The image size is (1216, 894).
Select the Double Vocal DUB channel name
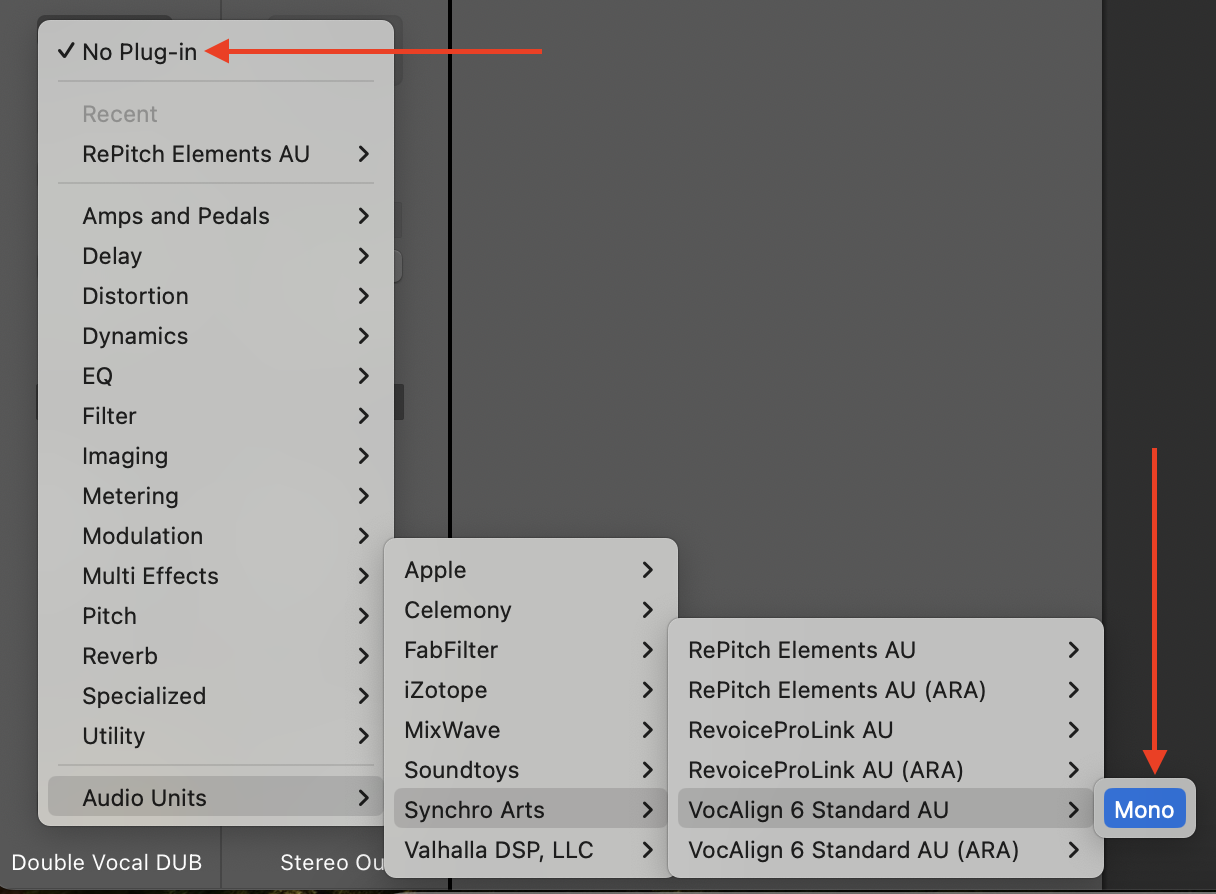[x=107, y=862]
